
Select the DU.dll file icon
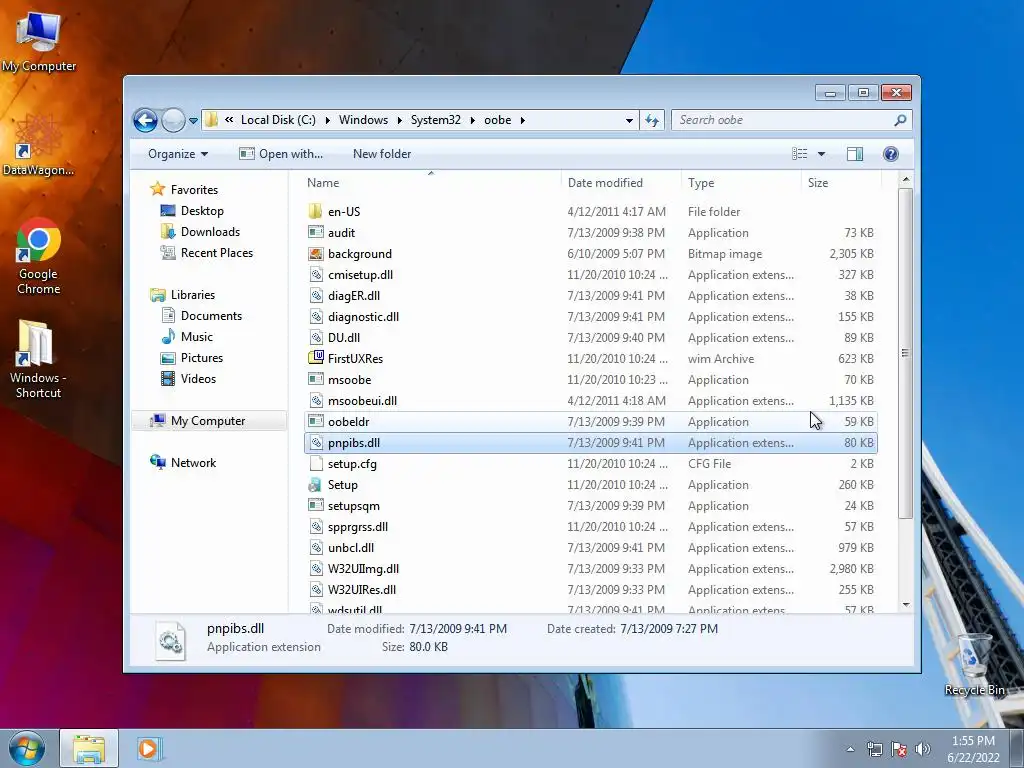point(316,338)
